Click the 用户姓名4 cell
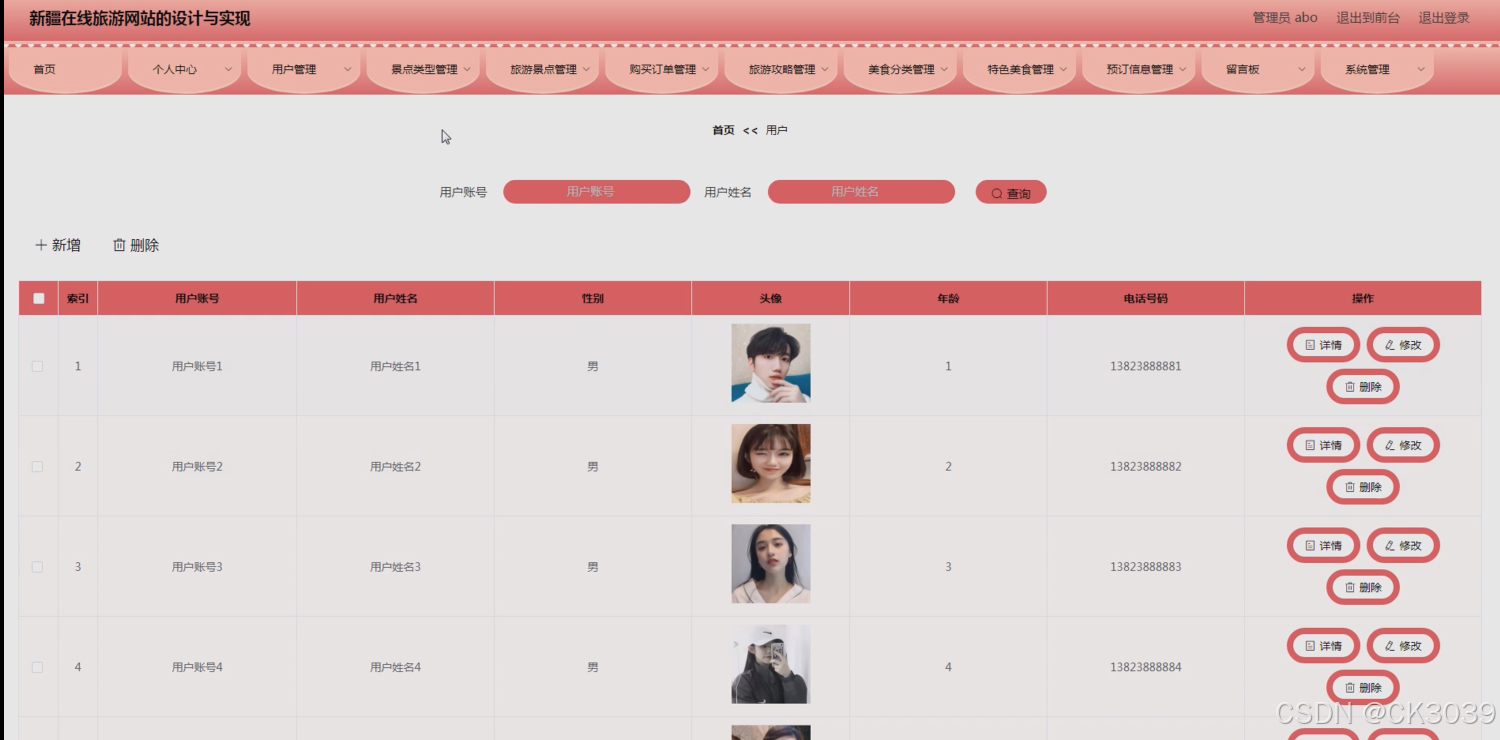This screenshot has width=1500, height=740. pyautogui.click(x=395, y=667)
